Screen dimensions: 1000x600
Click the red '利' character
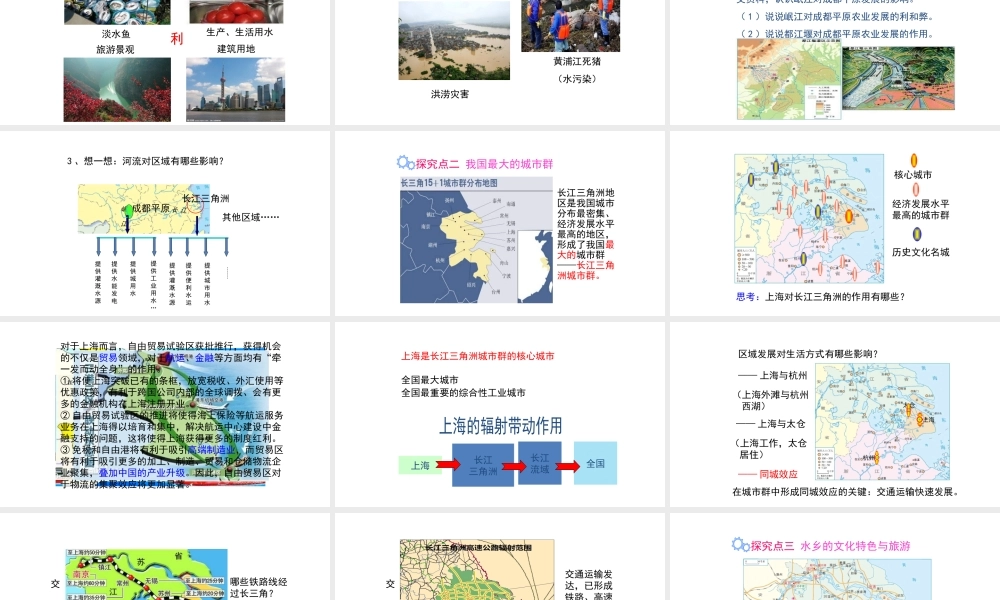(x=177, y=39)
